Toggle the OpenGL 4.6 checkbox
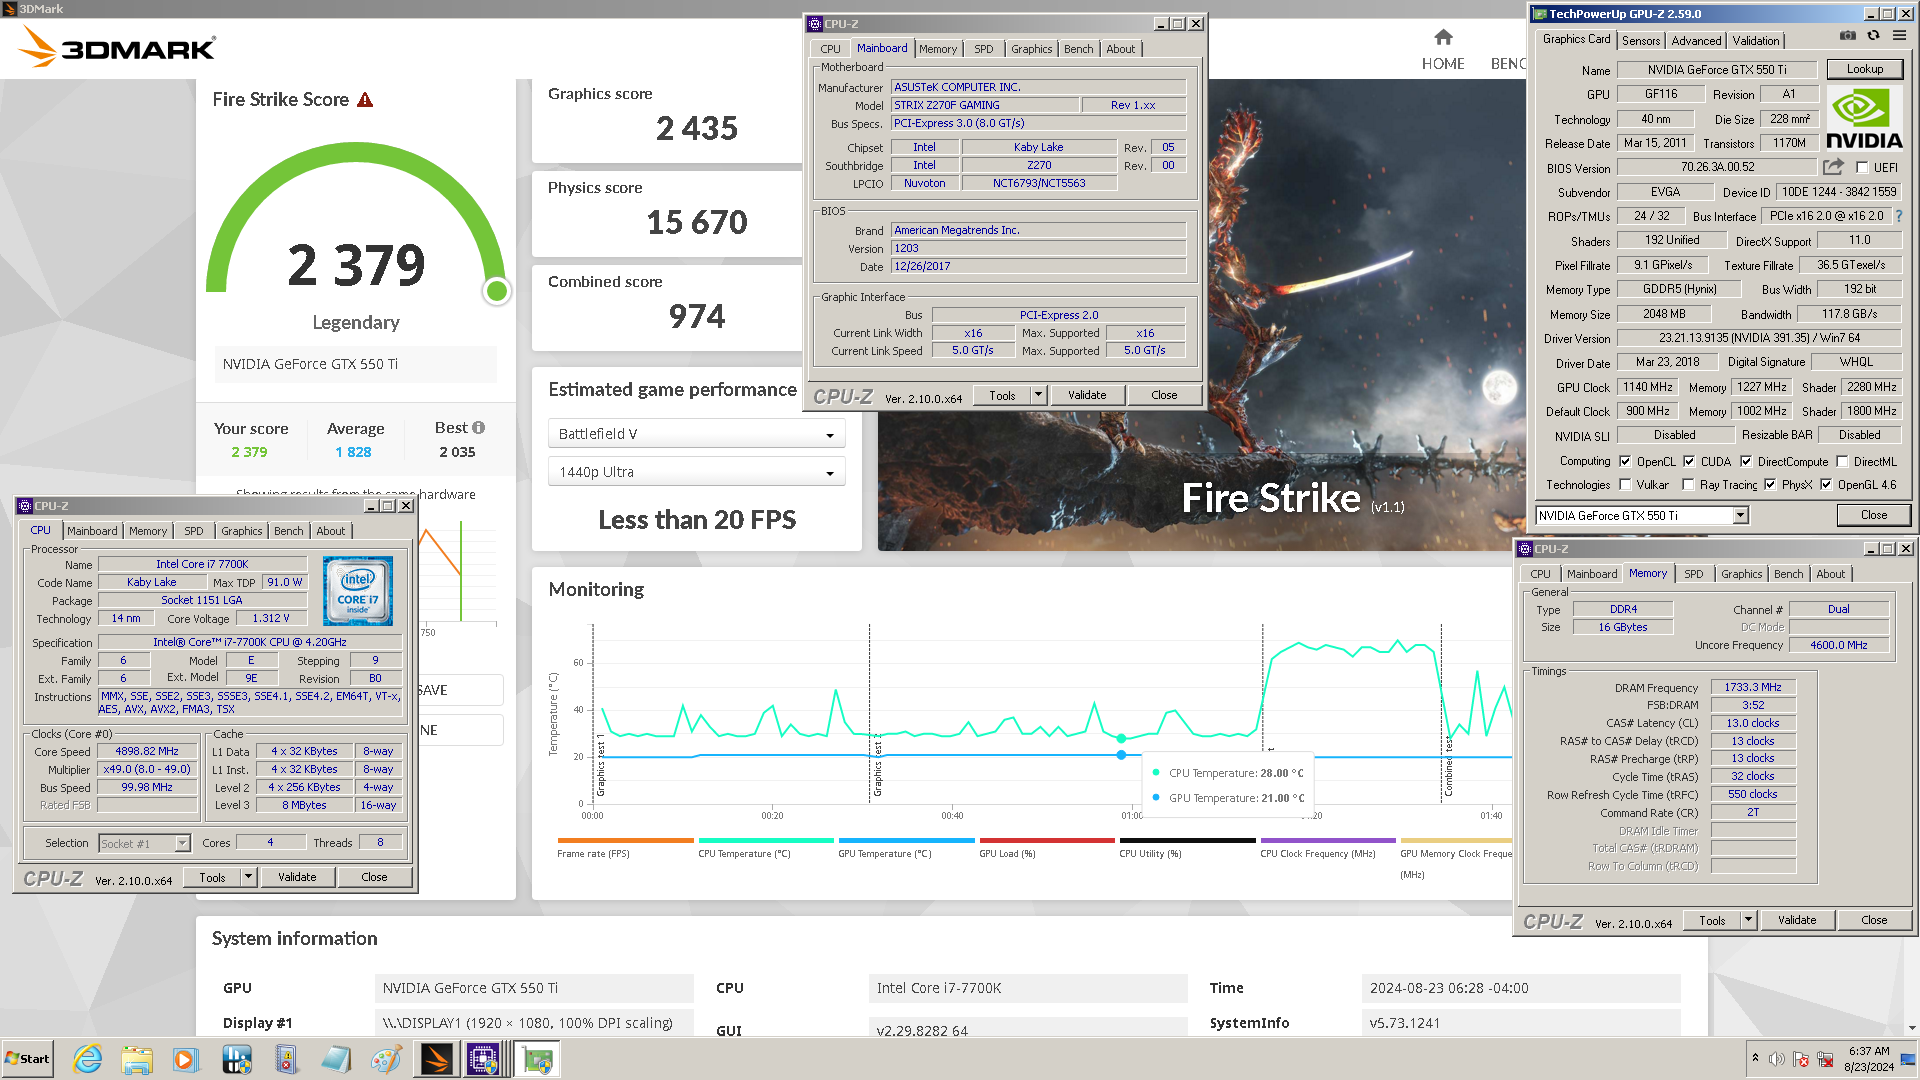This screenshot has height=1080, width=1920. (x=1826, y=485)
